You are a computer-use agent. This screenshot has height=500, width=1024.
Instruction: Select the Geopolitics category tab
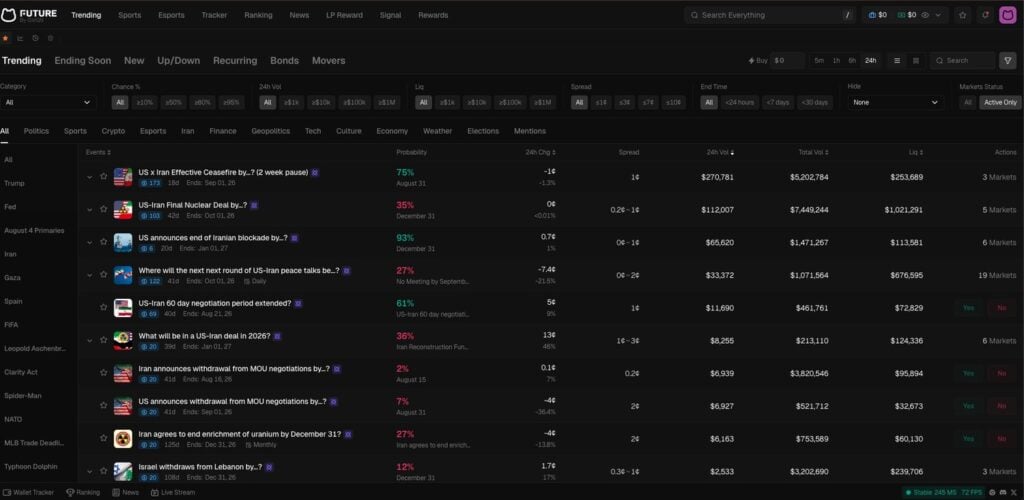click(x=270, y=131)
